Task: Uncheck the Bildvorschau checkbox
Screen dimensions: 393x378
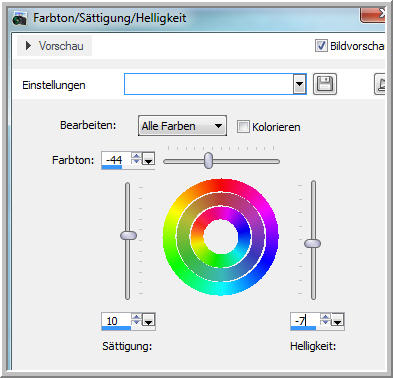Action: click(x=321, y=46)
